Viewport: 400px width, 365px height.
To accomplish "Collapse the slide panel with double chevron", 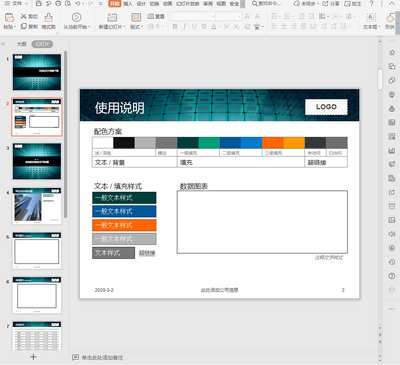I will point(3,44).
